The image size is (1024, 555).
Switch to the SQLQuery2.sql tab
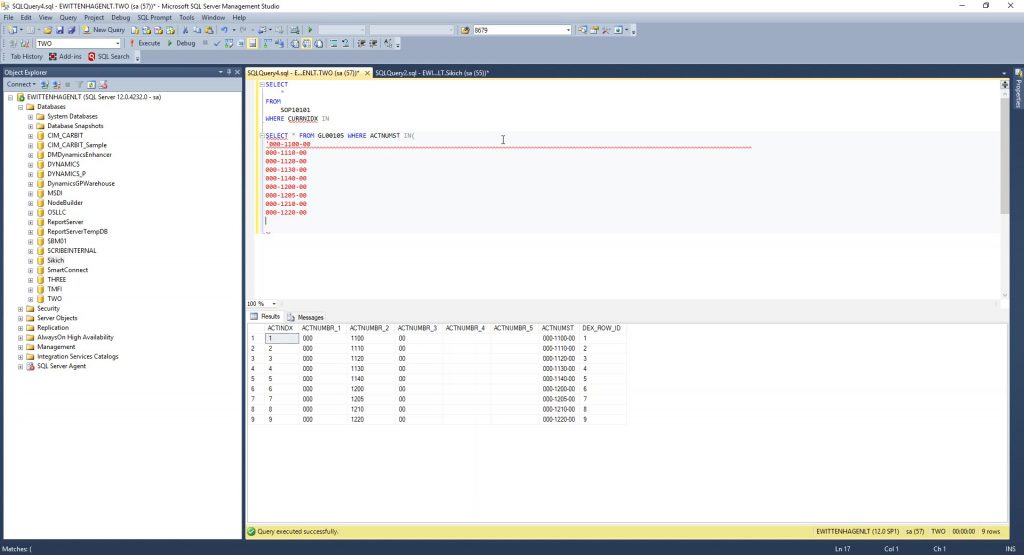[x=432, y=73]
